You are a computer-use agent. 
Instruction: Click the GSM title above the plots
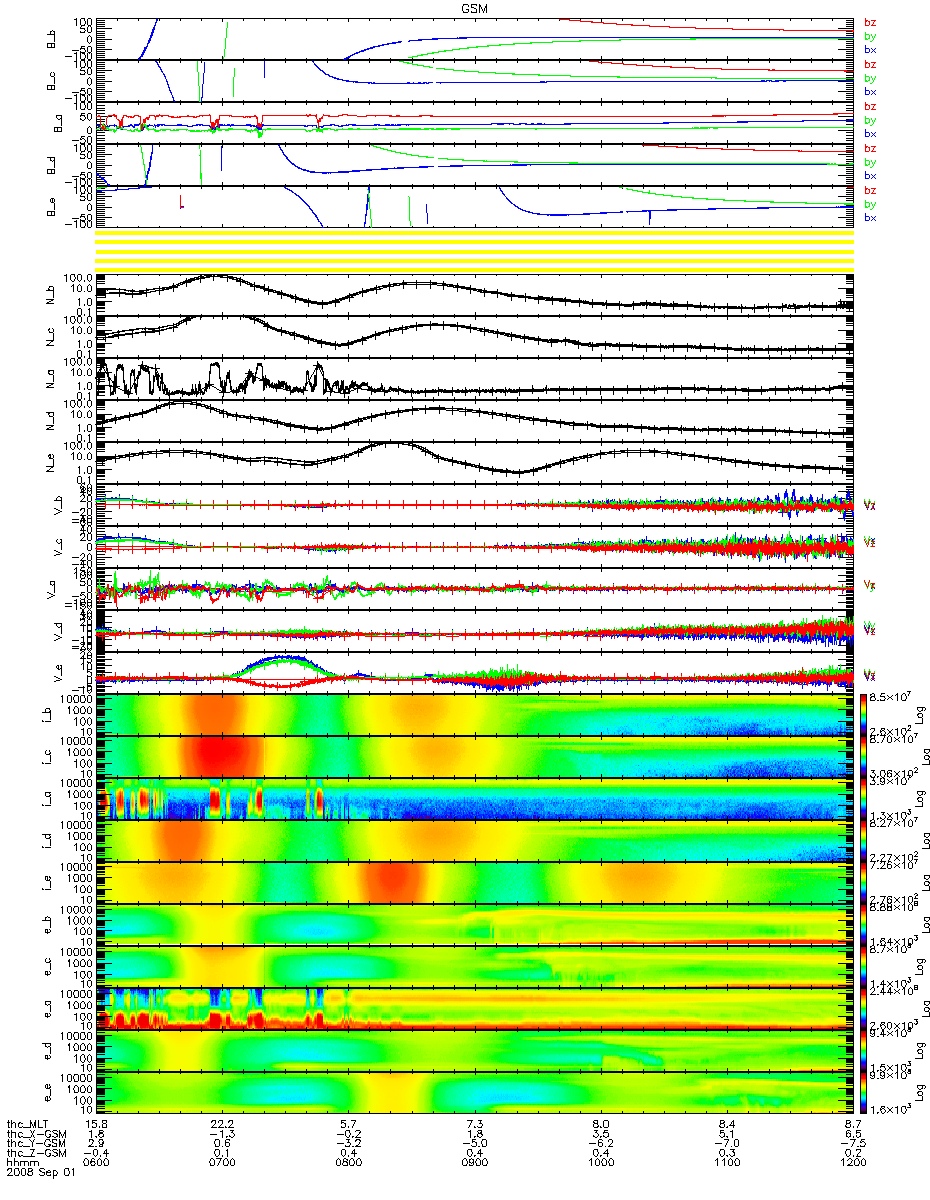tap(476, 7)
